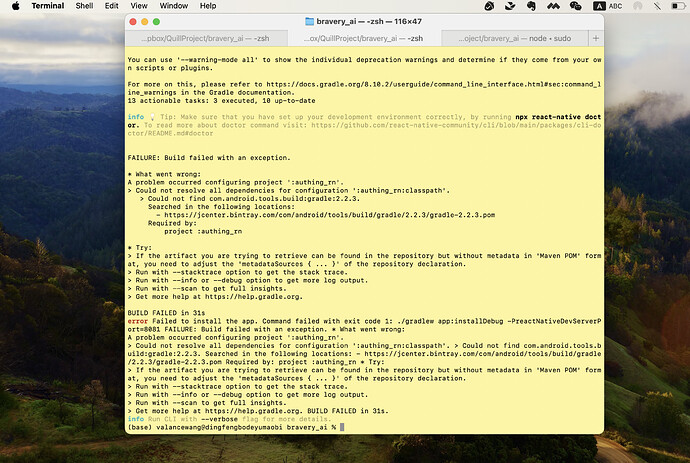Click the "BUILD FAILED in 31s" line

[166, 313]
